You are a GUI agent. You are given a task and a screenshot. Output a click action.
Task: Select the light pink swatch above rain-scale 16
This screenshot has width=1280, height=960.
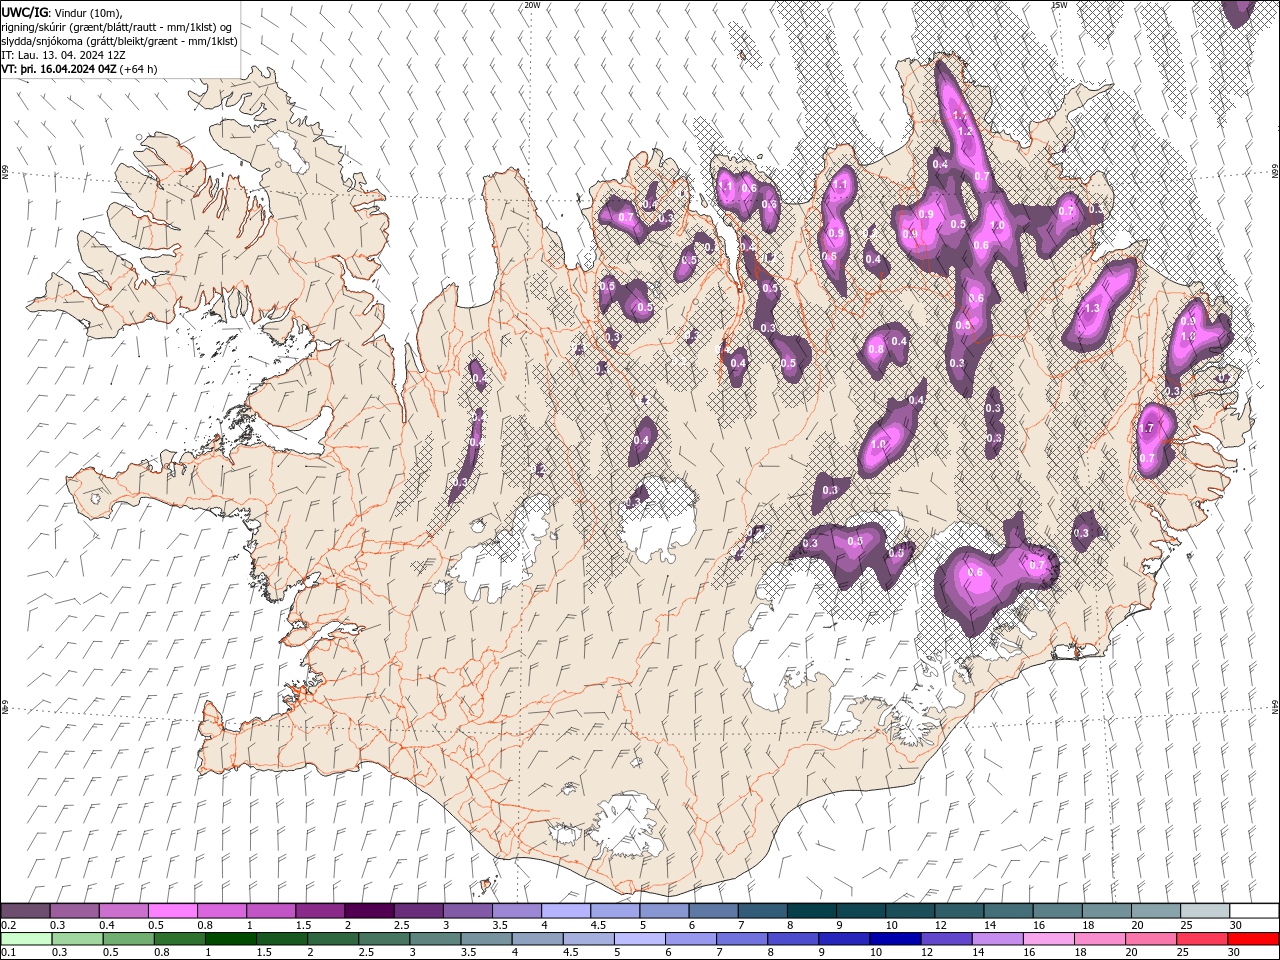1047,939
